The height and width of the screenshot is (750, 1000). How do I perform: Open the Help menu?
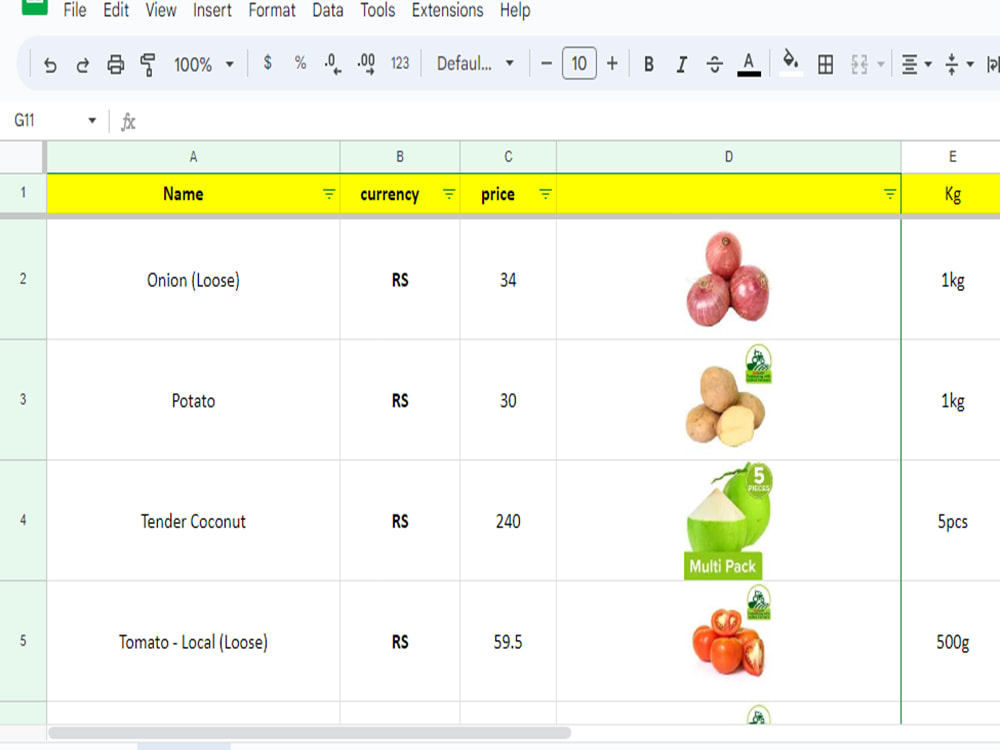tap(515, 10)
